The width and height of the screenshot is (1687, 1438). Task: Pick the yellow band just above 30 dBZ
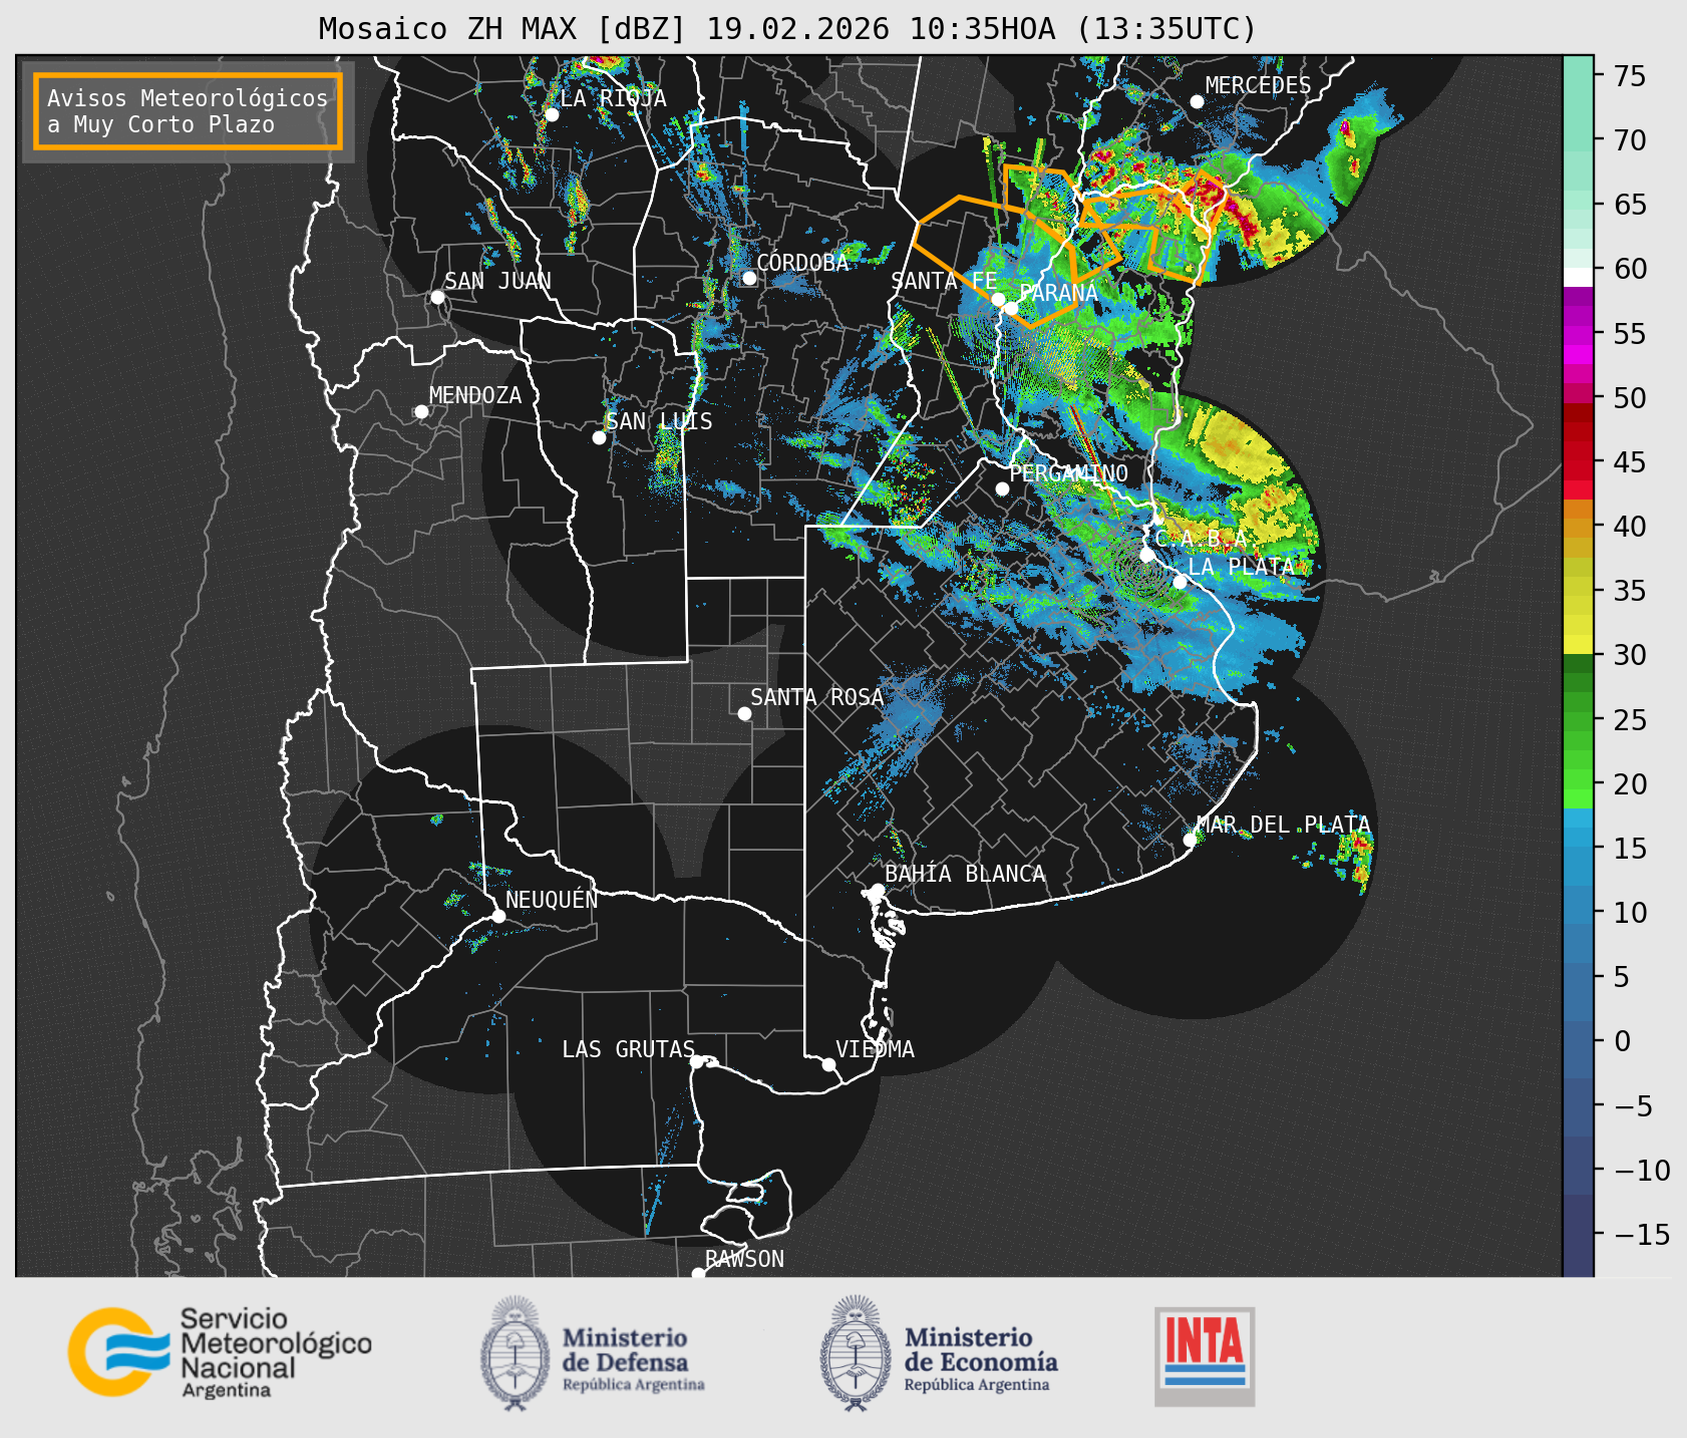point(1578,645)
